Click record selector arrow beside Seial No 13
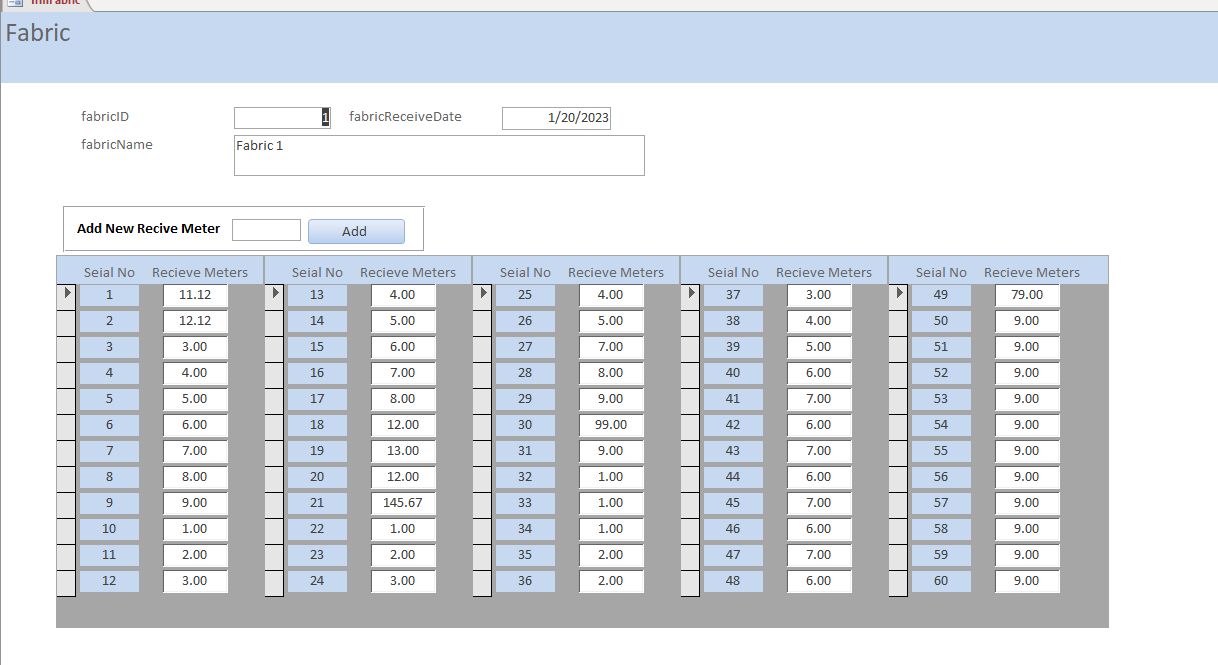This screenshot has height=665, width=1218. pyautogui.click(x=274, y=294)
